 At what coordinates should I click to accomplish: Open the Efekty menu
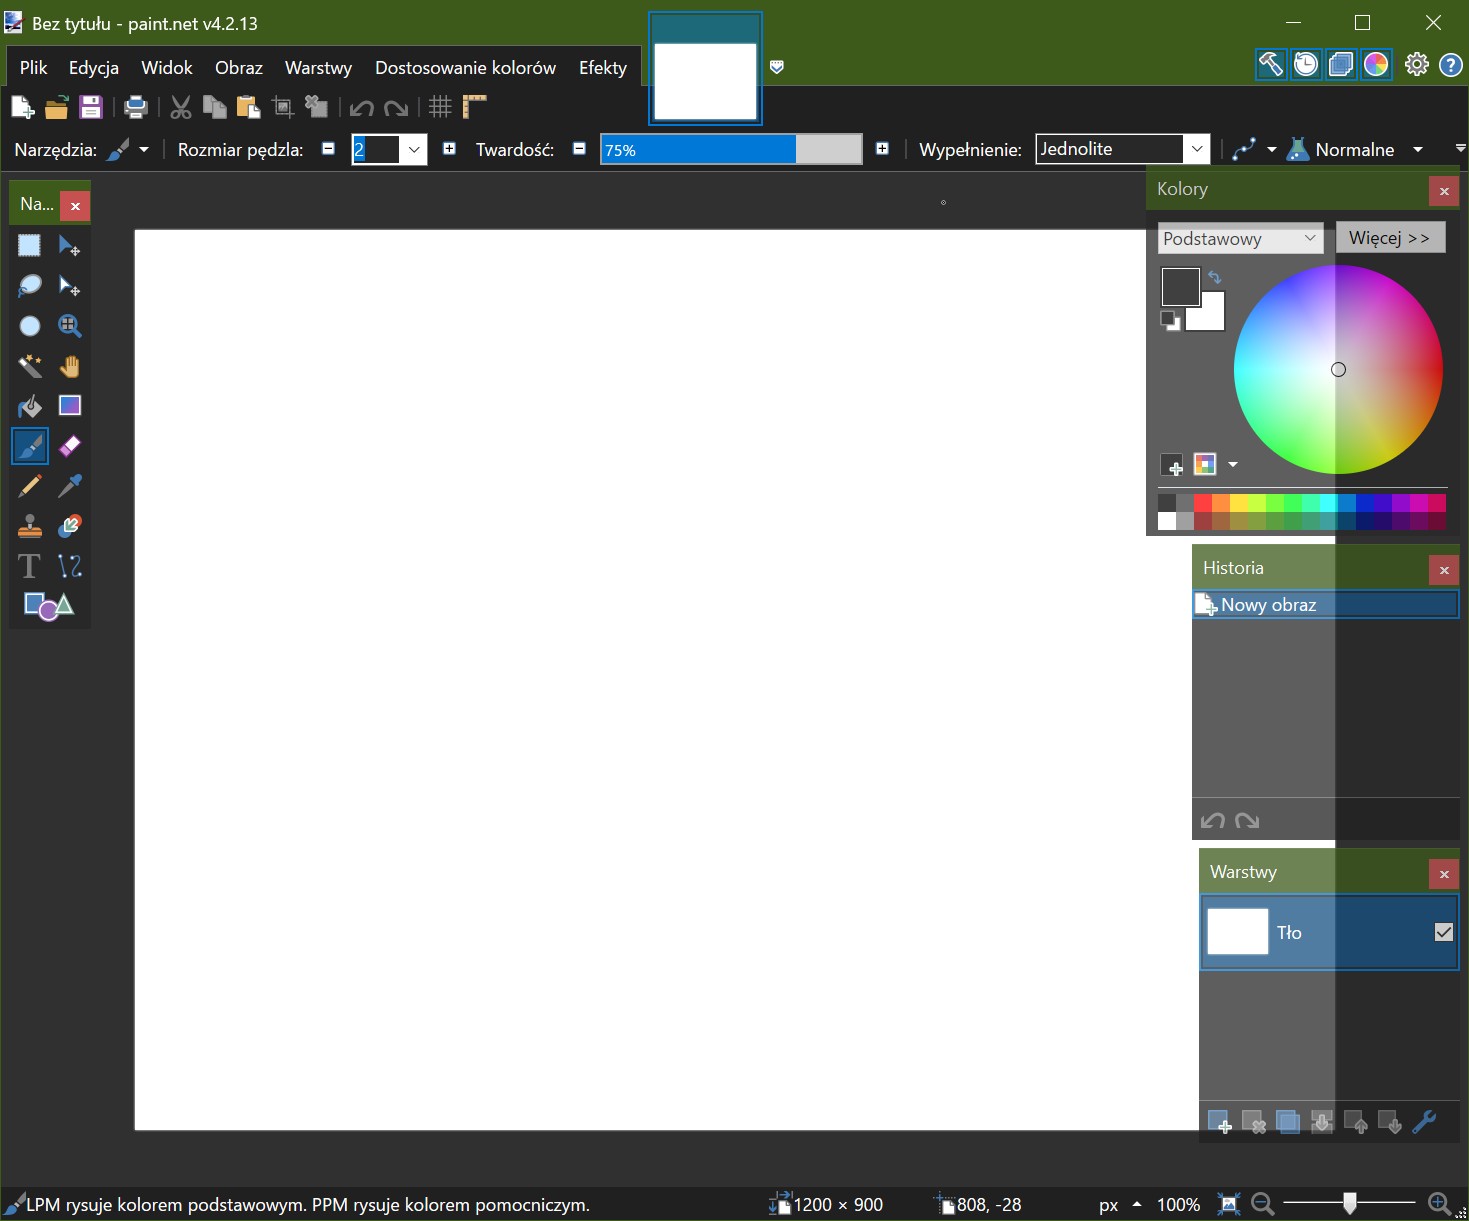(x=602, y=67)
